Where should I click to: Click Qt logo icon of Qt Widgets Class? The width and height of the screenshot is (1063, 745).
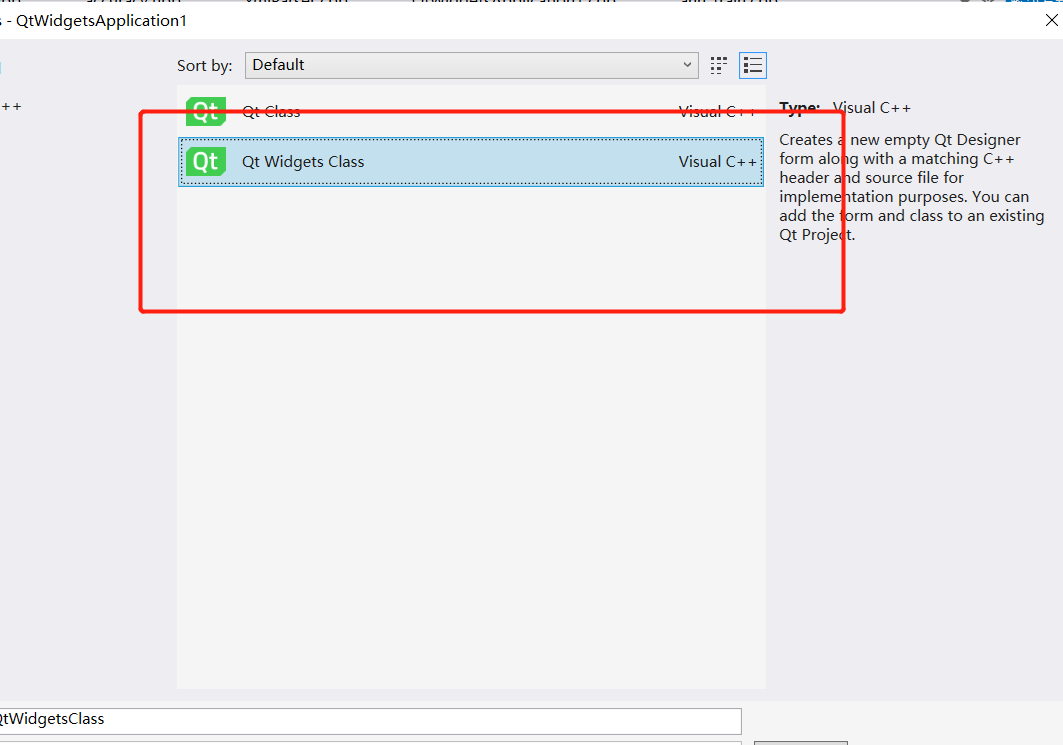(205, 162)
